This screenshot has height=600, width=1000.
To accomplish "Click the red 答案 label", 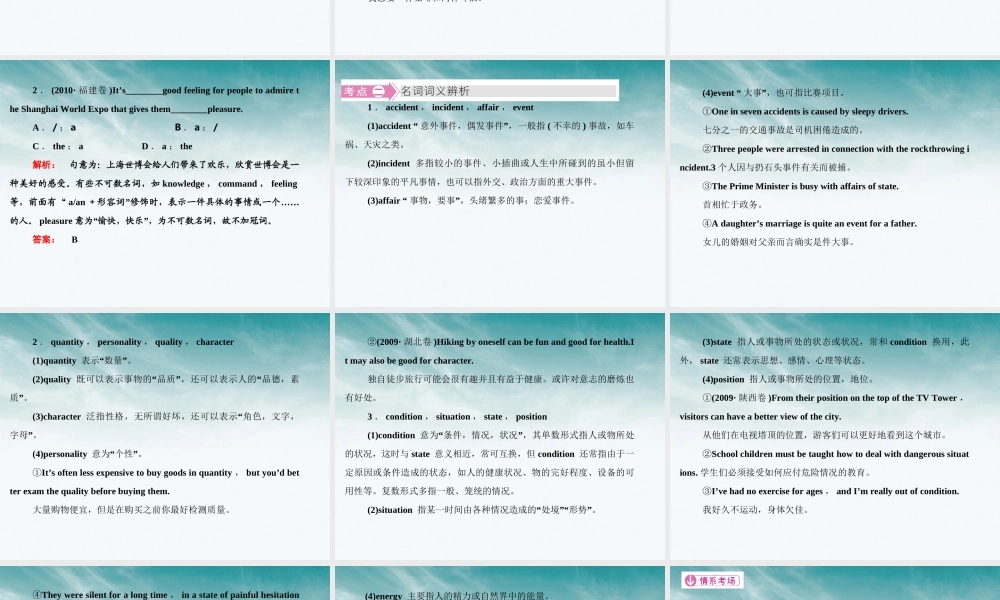I will tap(44, 240).
